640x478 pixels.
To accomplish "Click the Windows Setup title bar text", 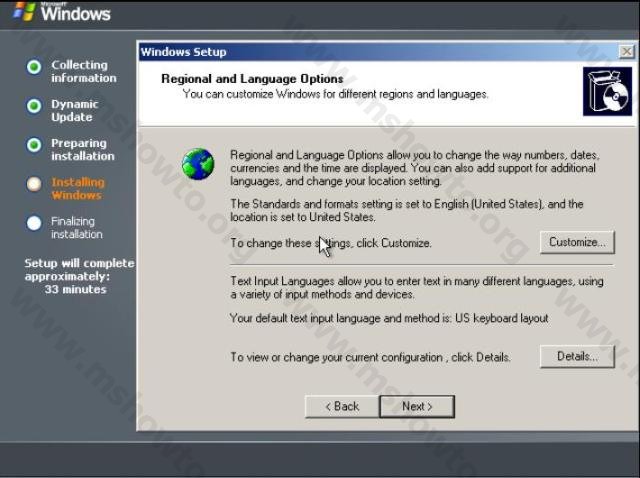I will point(183,52).
